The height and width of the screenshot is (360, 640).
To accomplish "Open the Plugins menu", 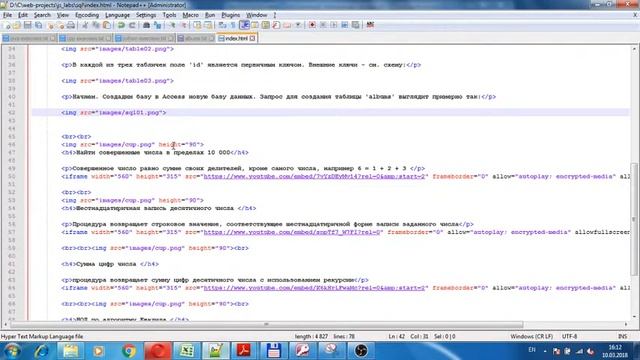I will pos(231,15).
